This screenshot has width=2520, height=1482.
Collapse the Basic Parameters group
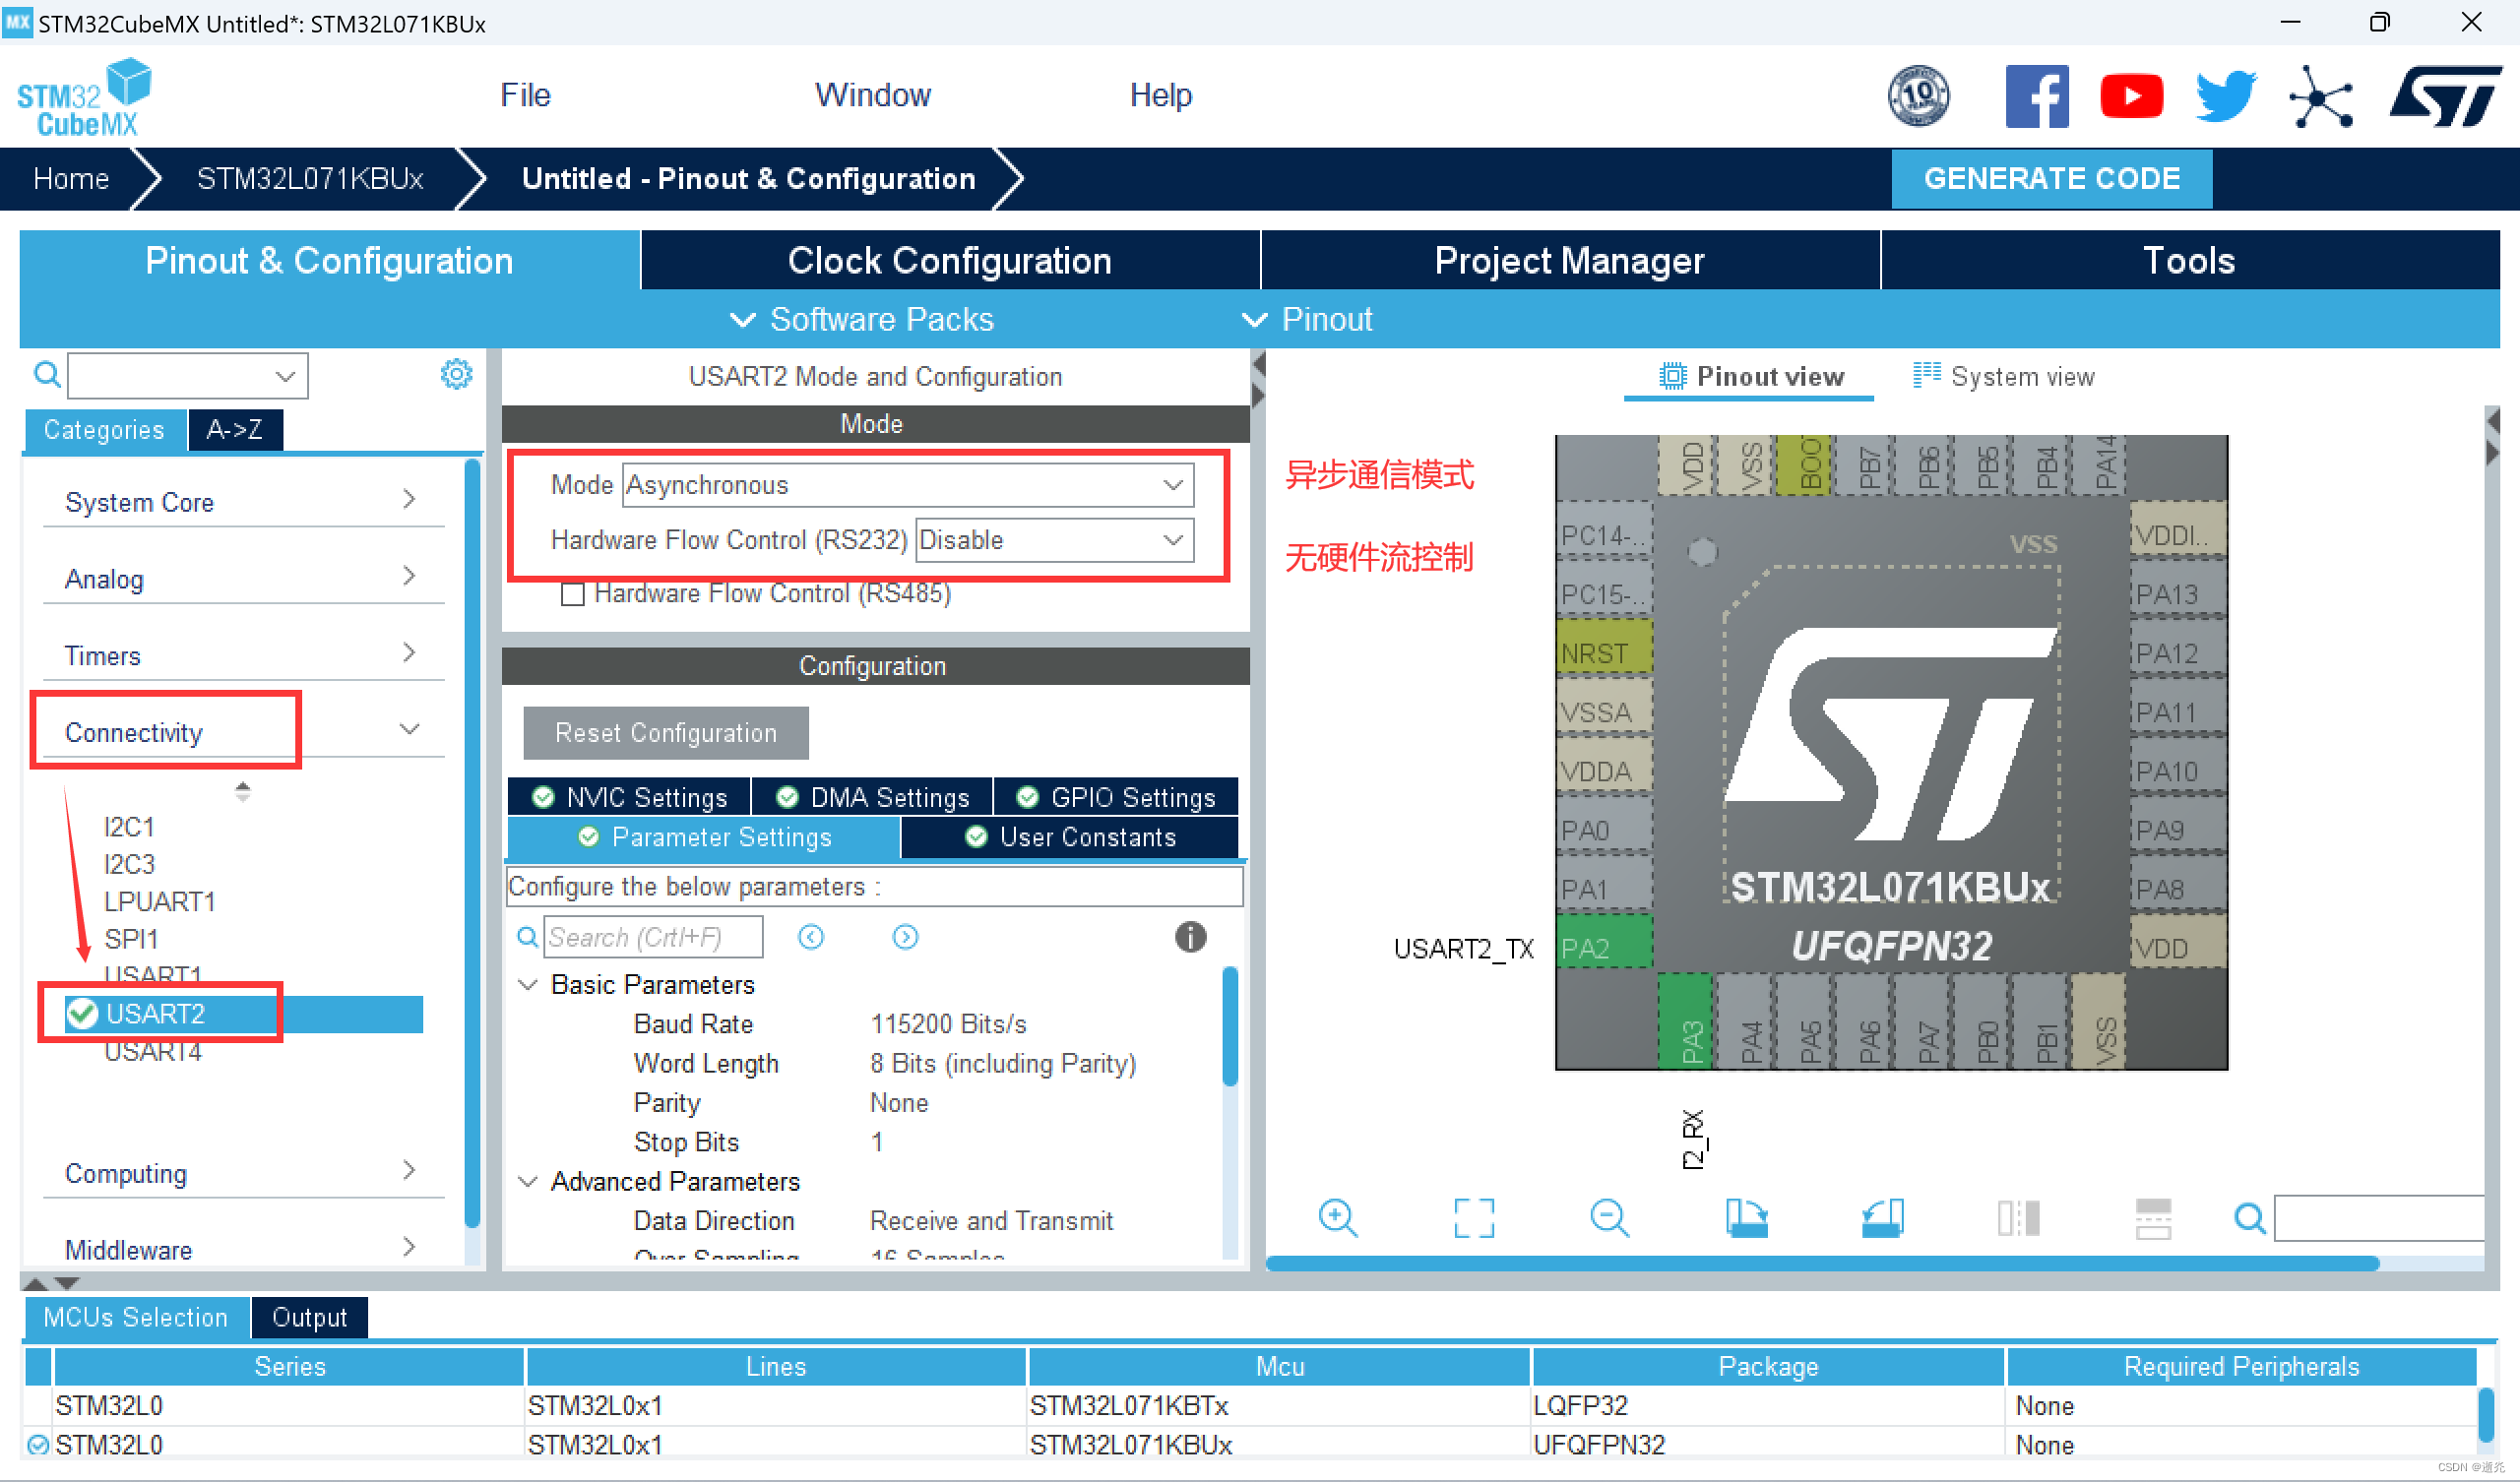[x=527, y=984]
